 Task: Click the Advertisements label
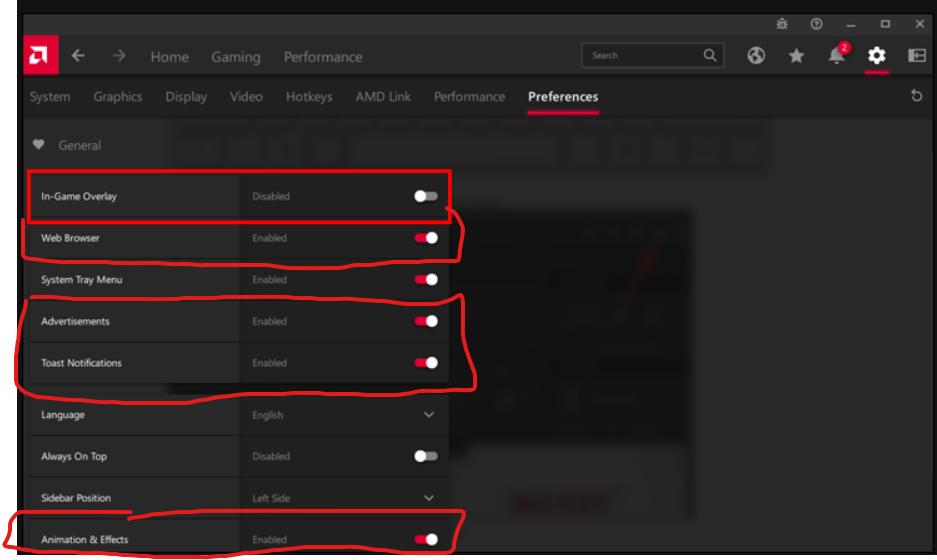pyautogui.click(x=75, y=322)
